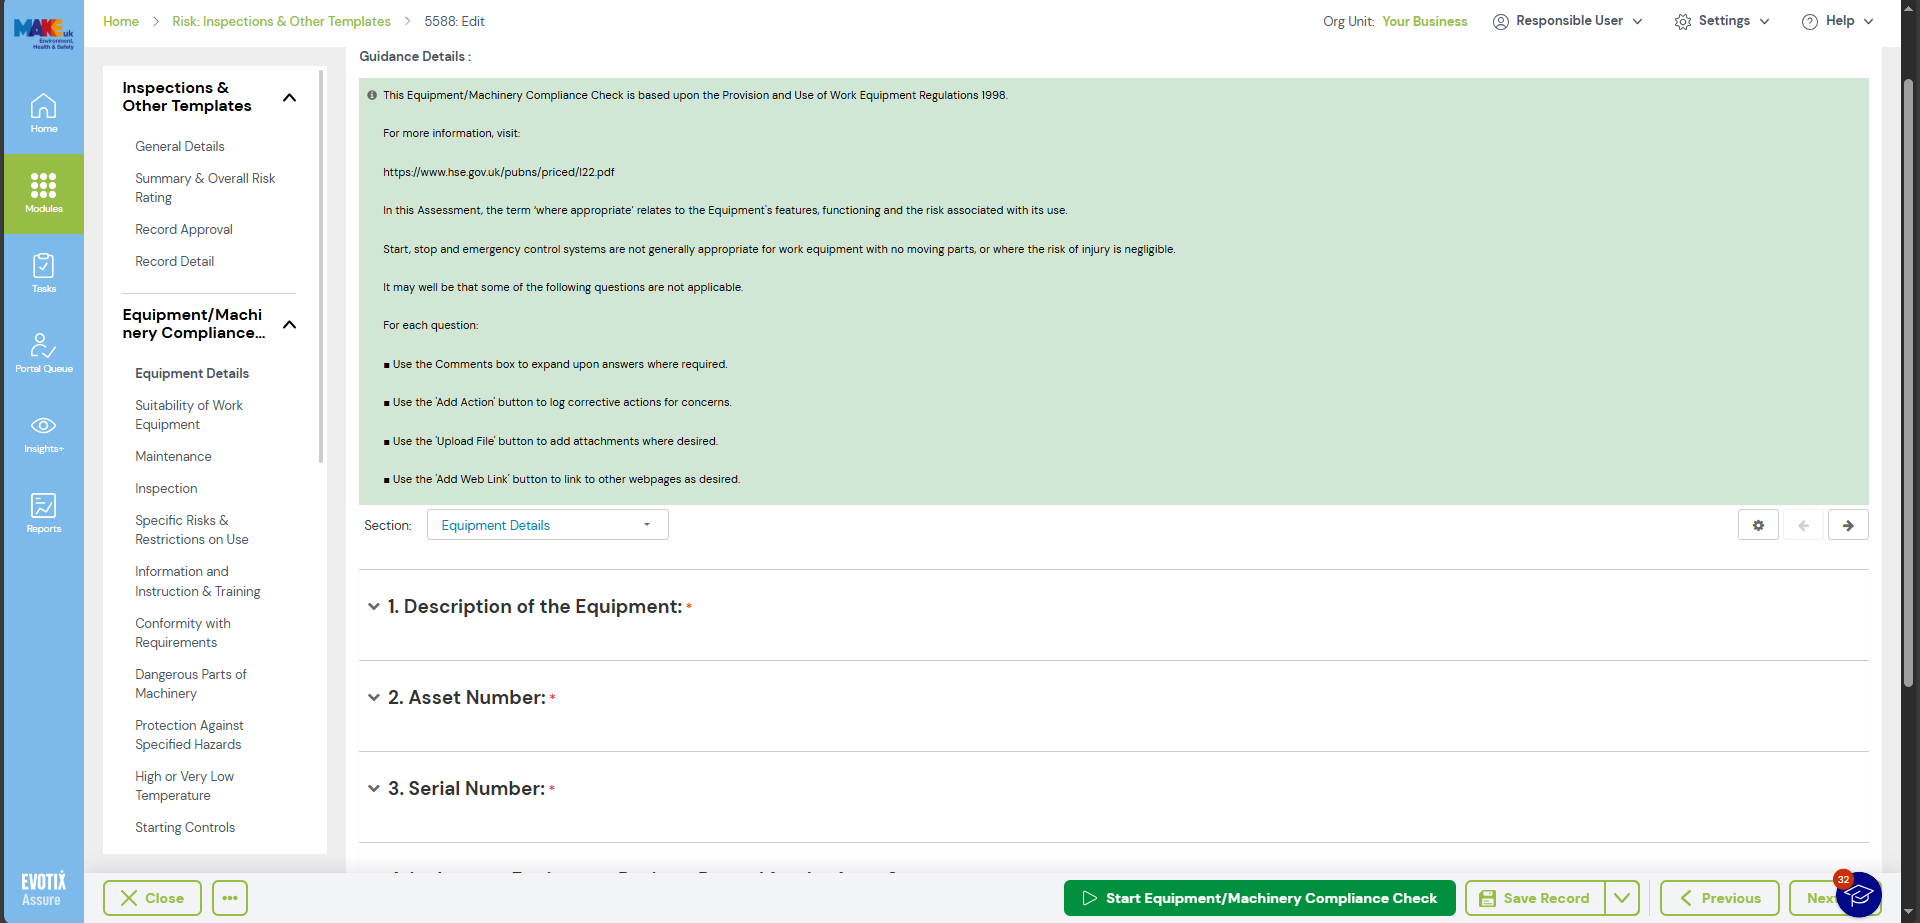
Task: Open the Home icon in sidebar
Action: [x=43, y=113]
